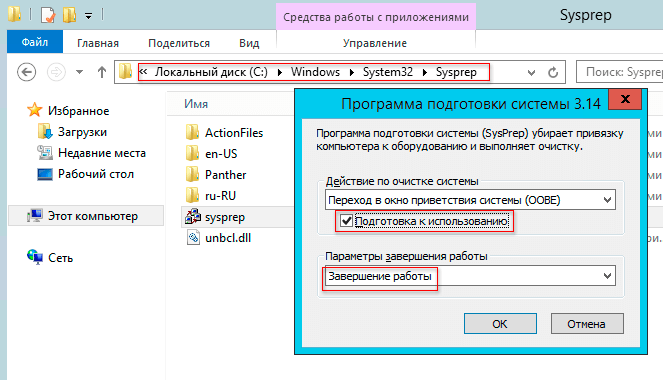Expand the address bar history dropdown

point(531,73)
